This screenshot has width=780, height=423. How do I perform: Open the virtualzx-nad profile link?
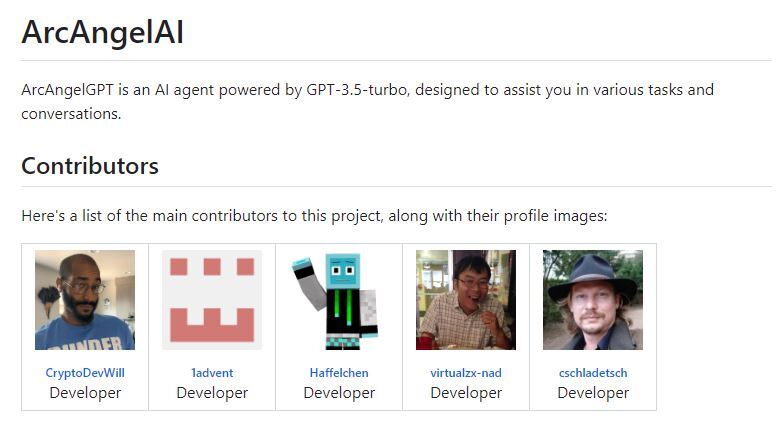click(x=466, y=373)
